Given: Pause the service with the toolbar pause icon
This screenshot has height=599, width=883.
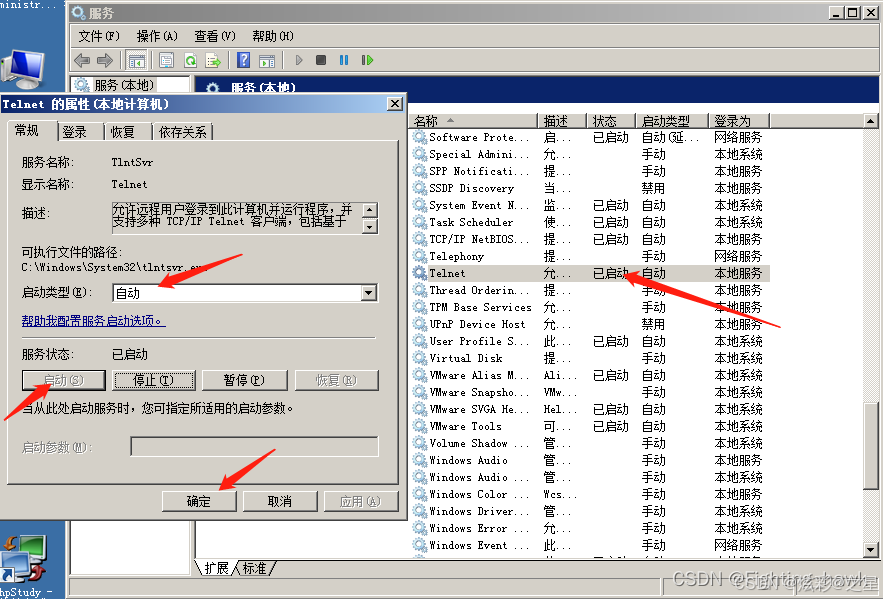Looking at the screenshot, I should 344,60.
